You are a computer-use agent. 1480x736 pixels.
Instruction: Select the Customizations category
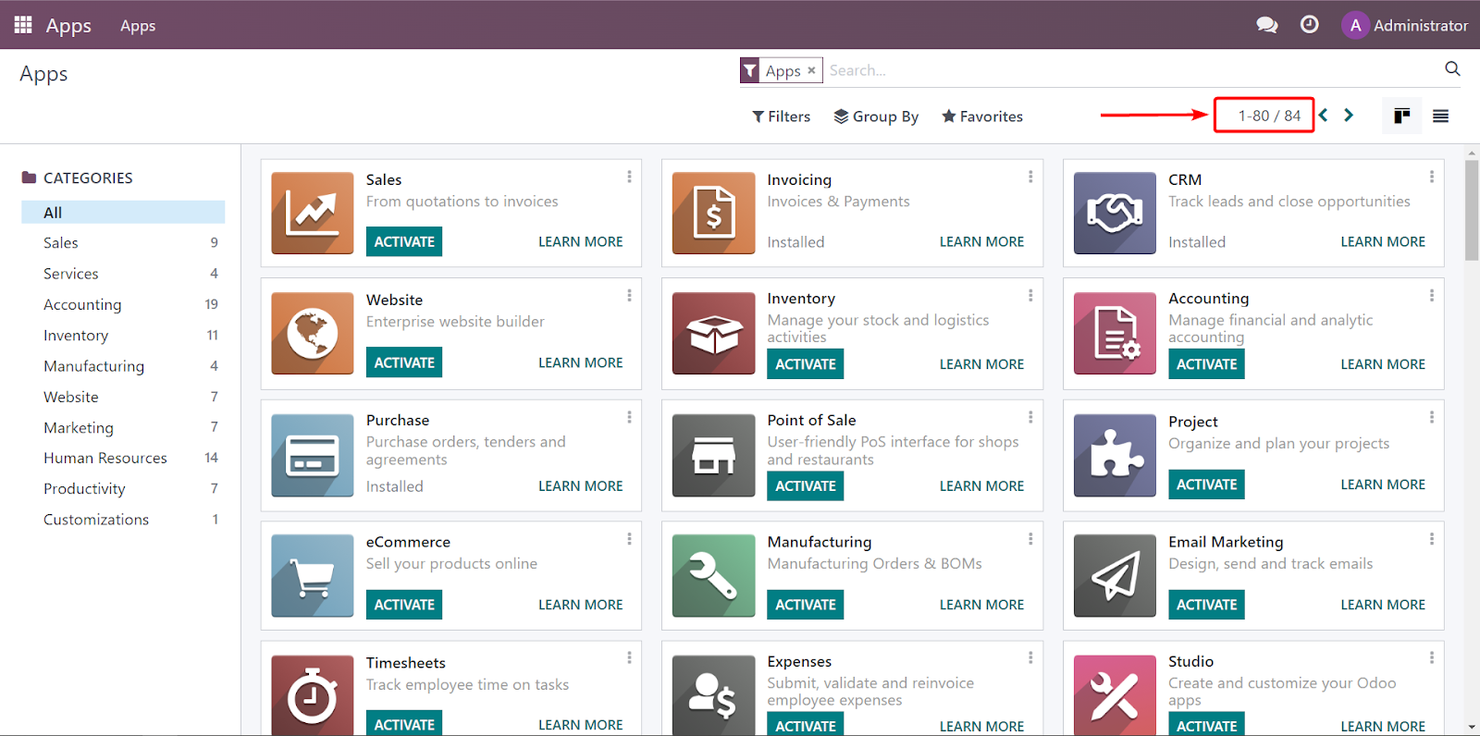point(123,520)
